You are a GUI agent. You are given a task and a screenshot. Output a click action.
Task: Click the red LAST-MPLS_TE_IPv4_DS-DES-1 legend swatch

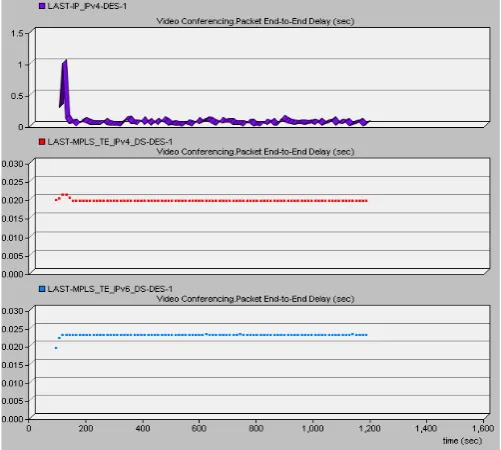[42, 142]
